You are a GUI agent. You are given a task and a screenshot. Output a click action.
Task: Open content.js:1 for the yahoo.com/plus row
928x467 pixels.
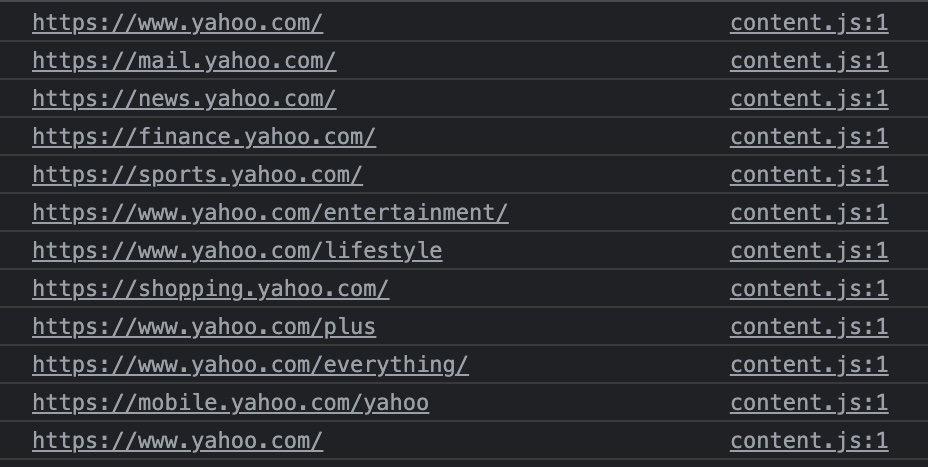point(809,327)
